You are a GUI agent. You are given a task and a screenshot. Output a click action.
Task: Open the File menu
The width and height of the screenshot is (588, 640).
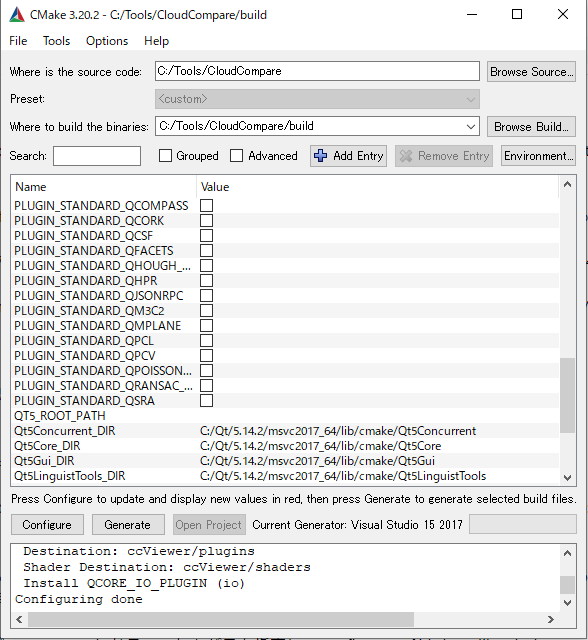click(18, 41)
